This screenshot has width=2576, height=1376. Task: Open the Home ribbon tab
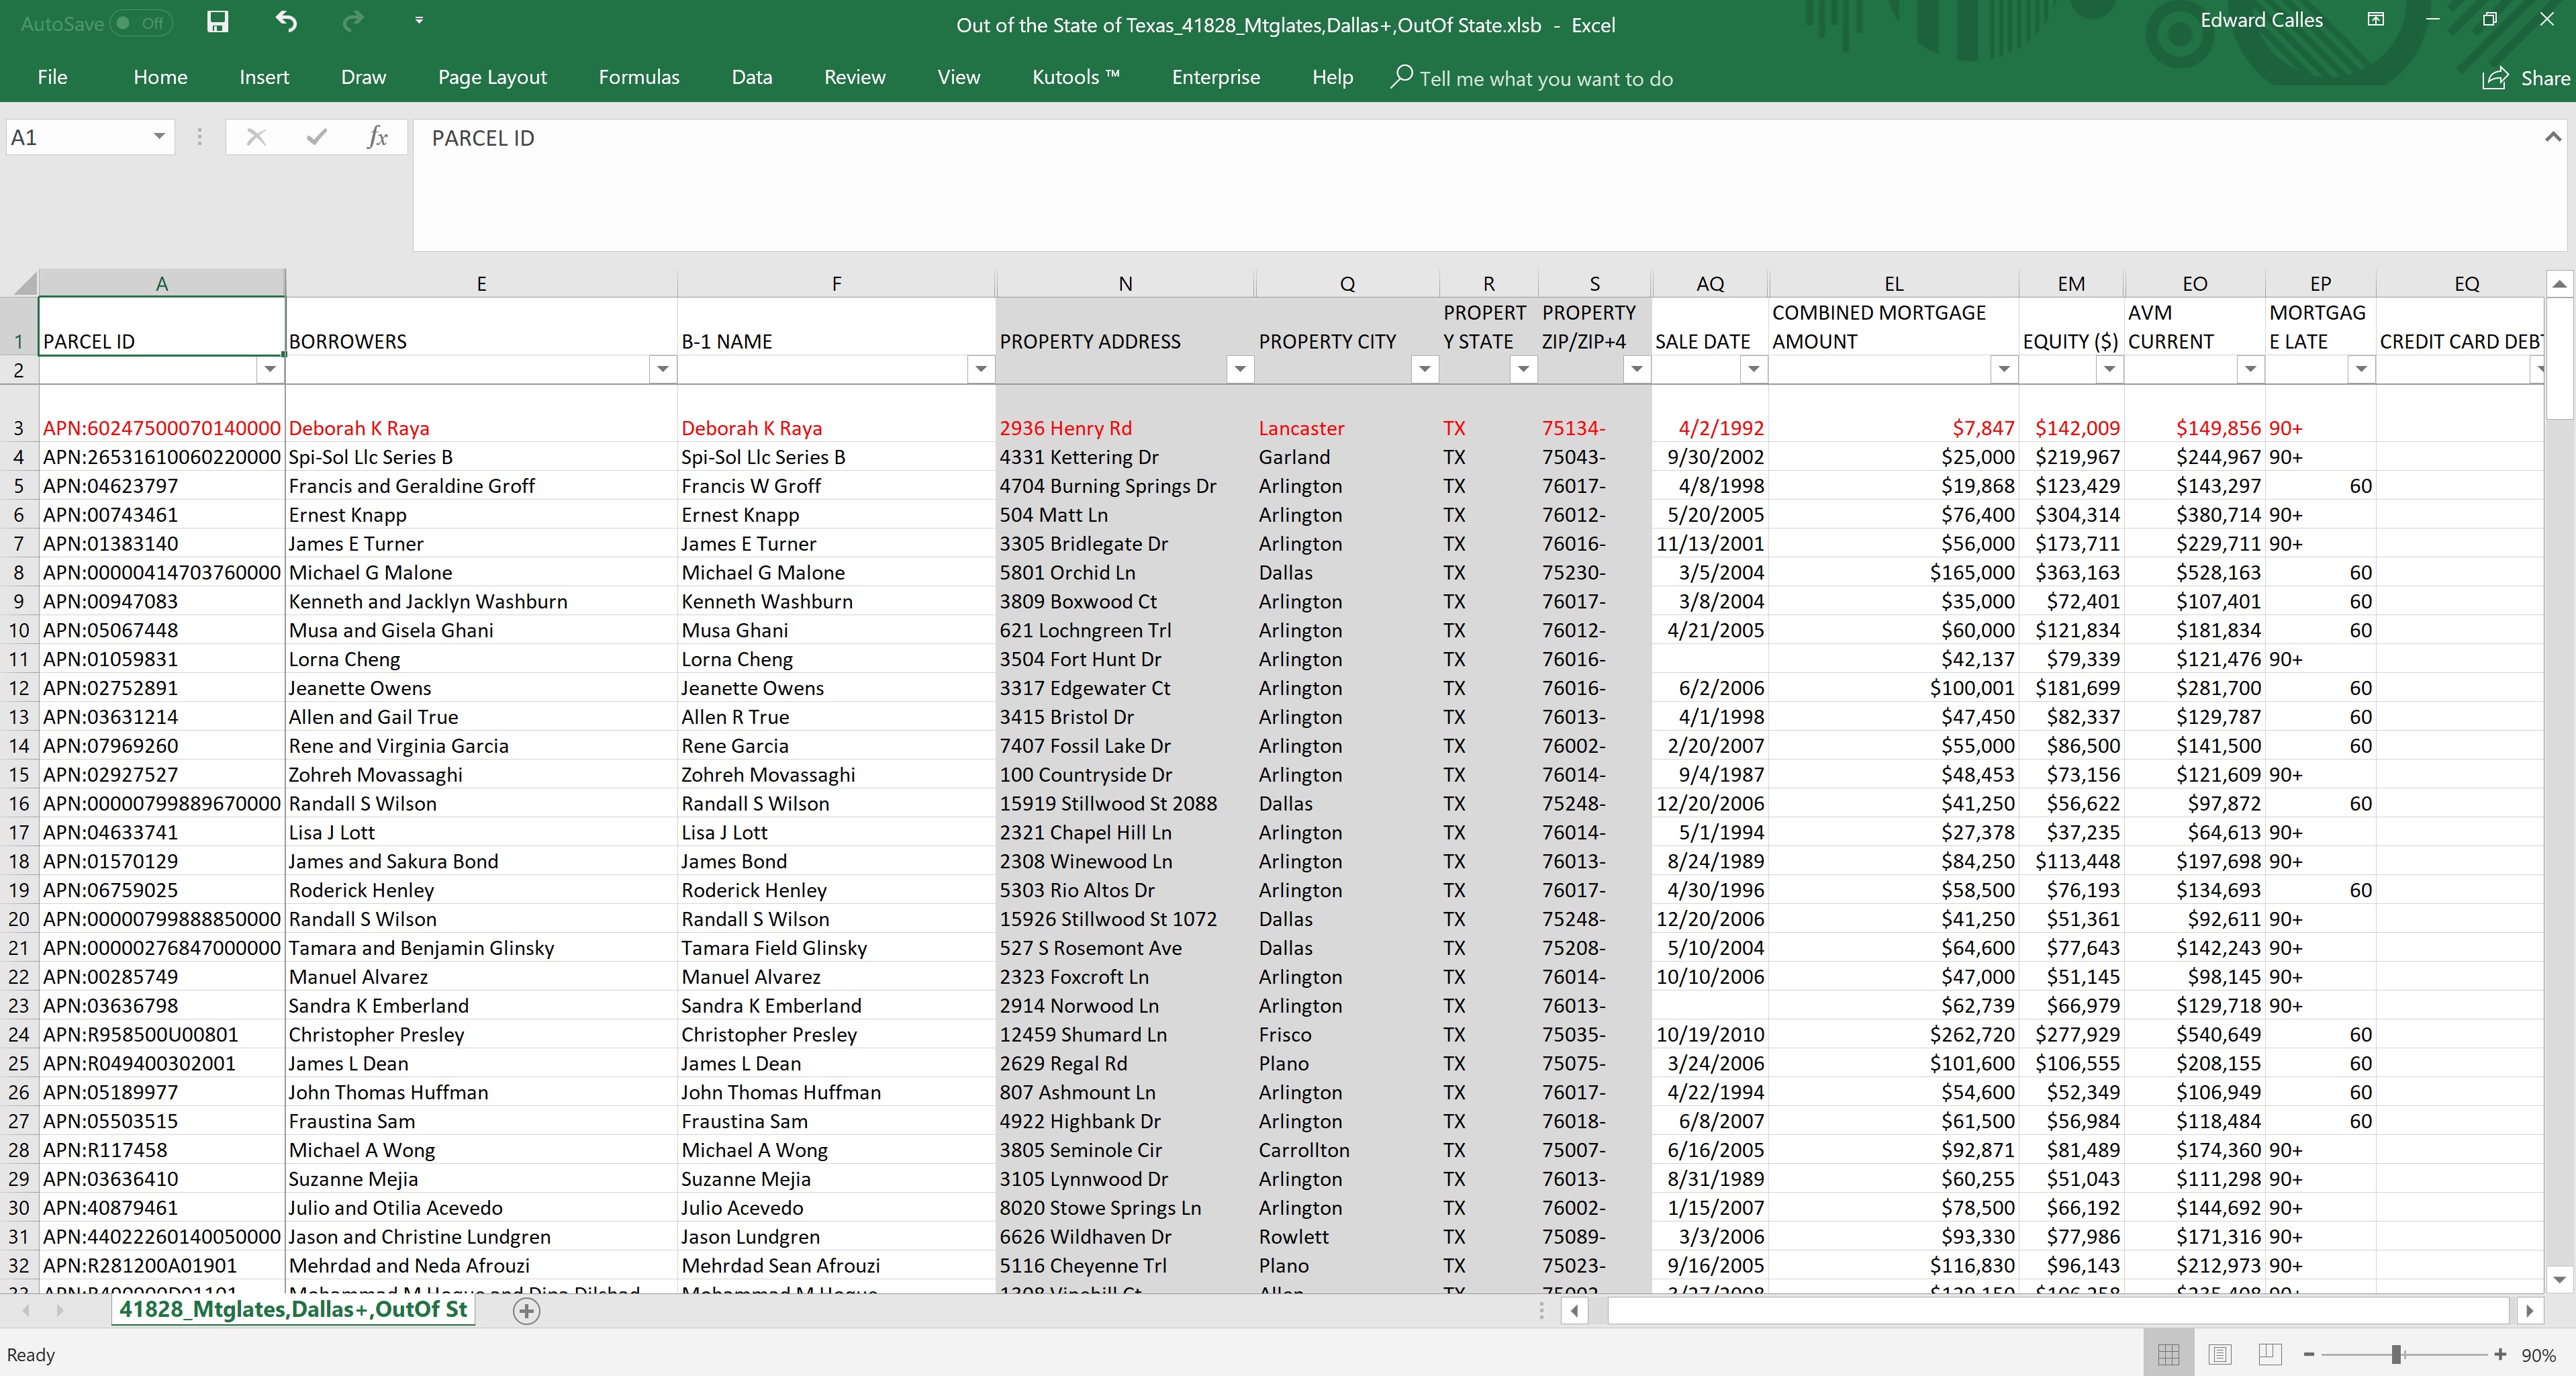(160, 77)
